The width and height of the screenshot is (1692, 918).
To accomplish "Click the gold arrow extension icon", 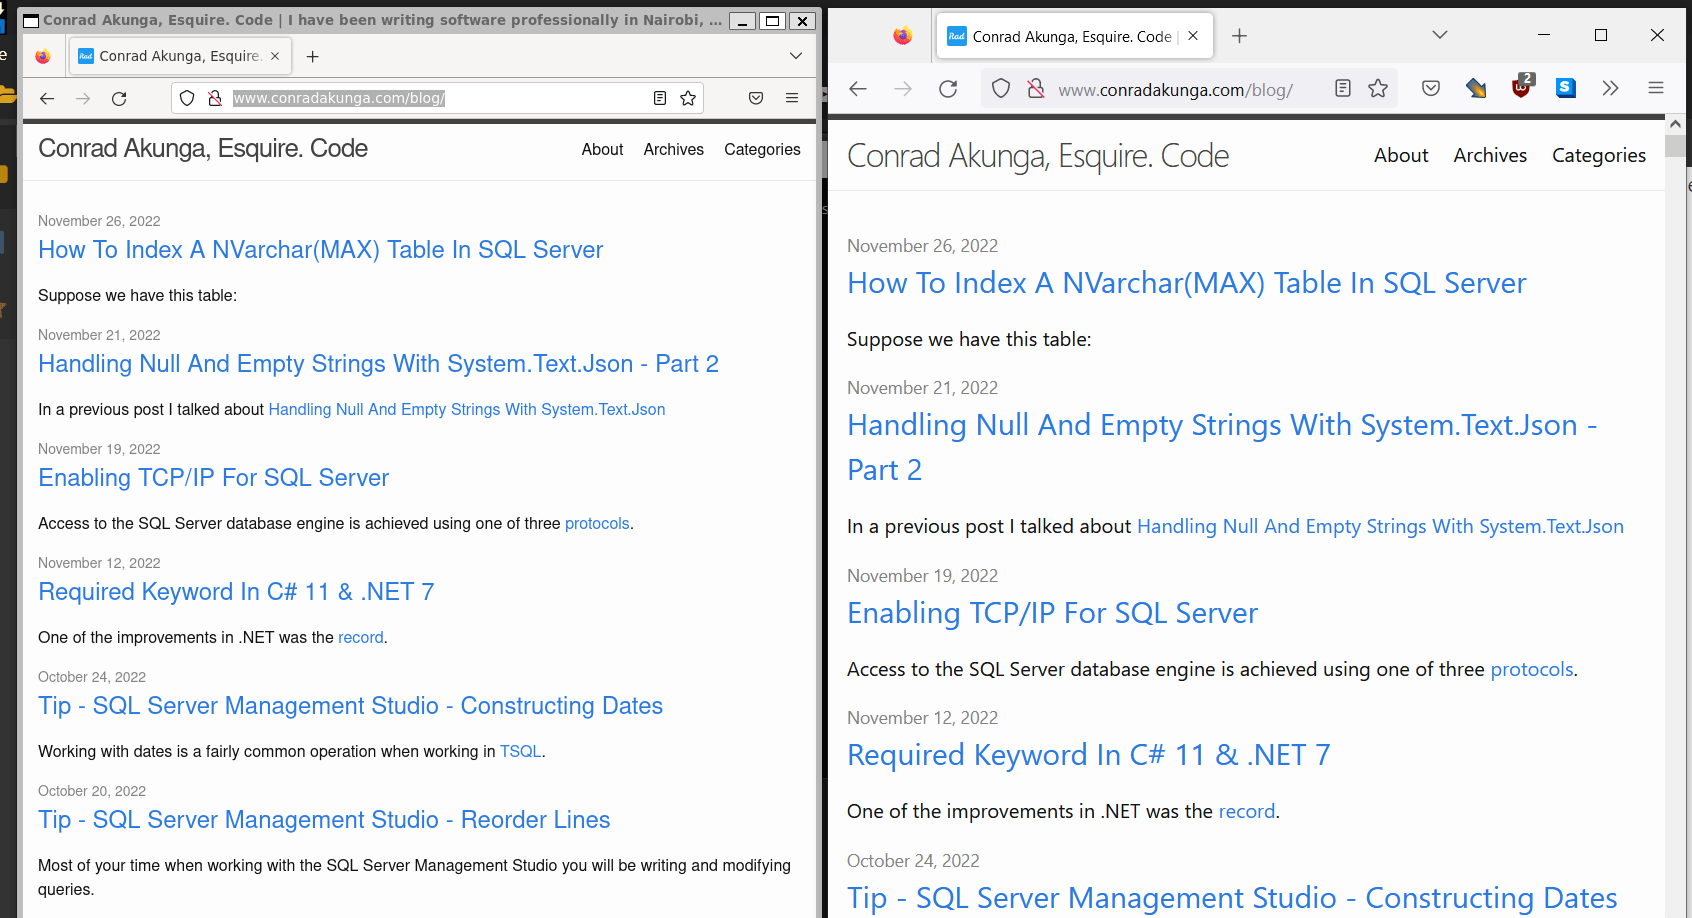I will pos(1476,88).
